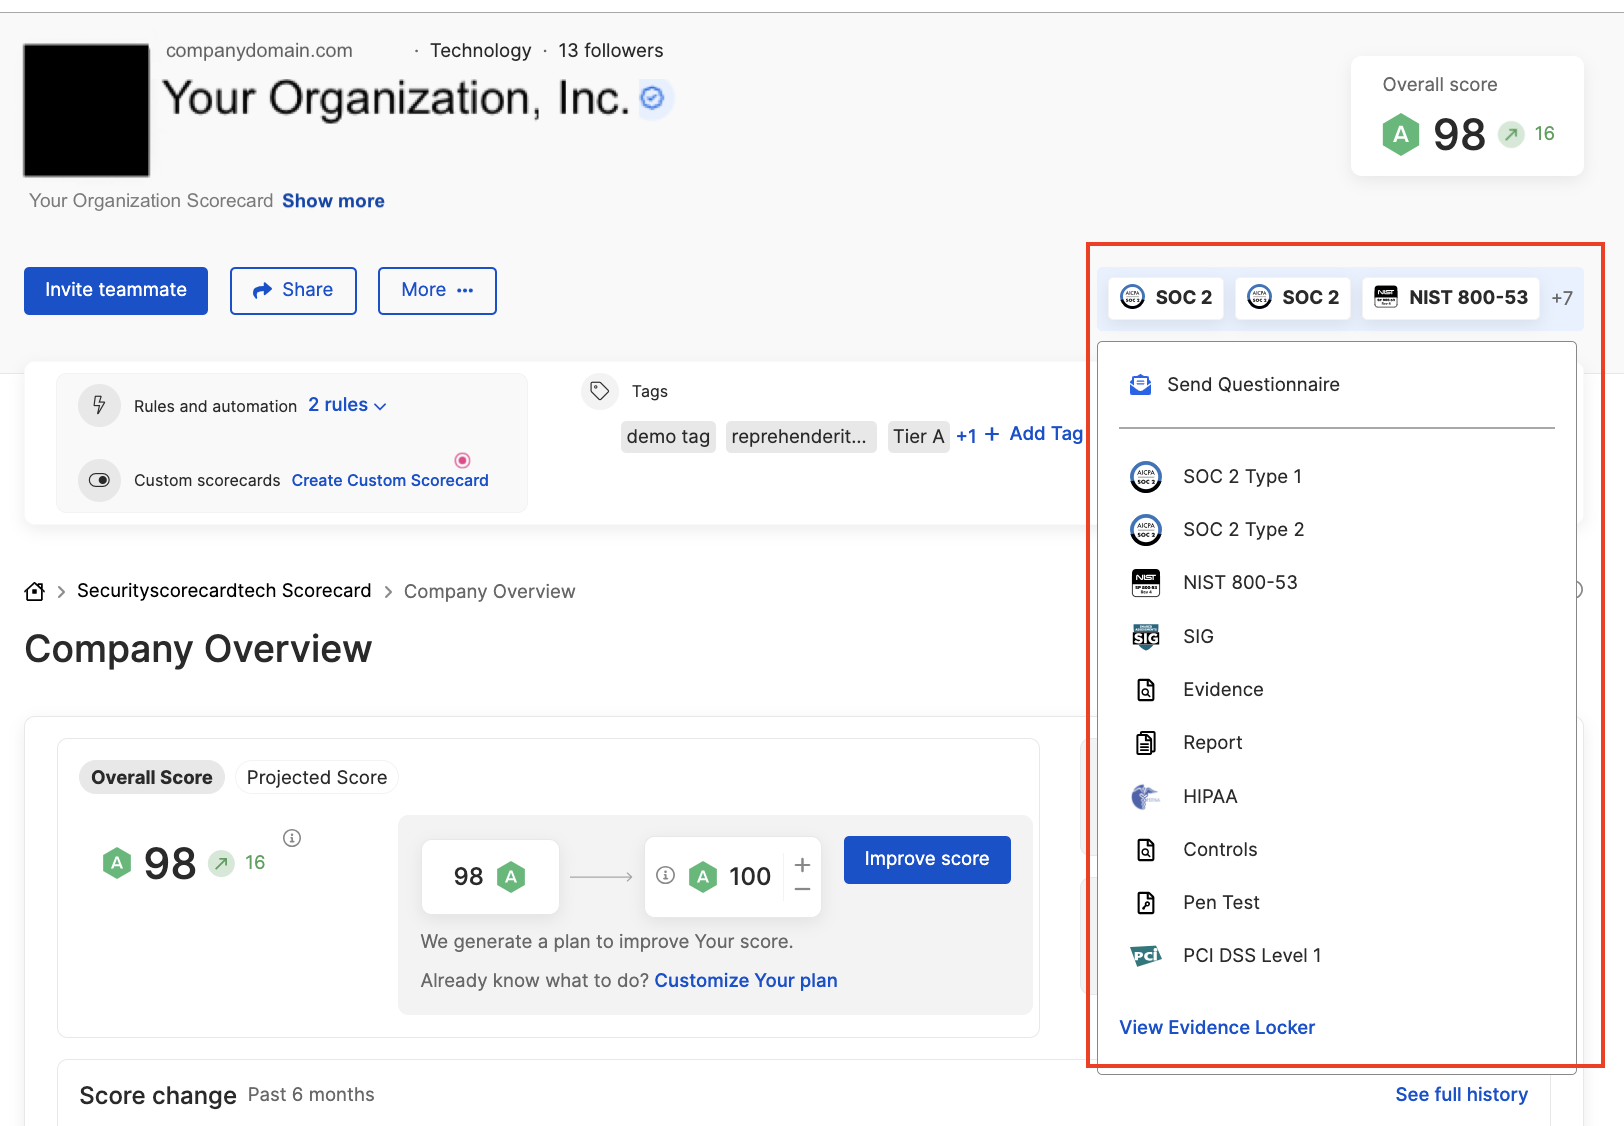Click the Evidence document icon

(x=1146, y=690)
